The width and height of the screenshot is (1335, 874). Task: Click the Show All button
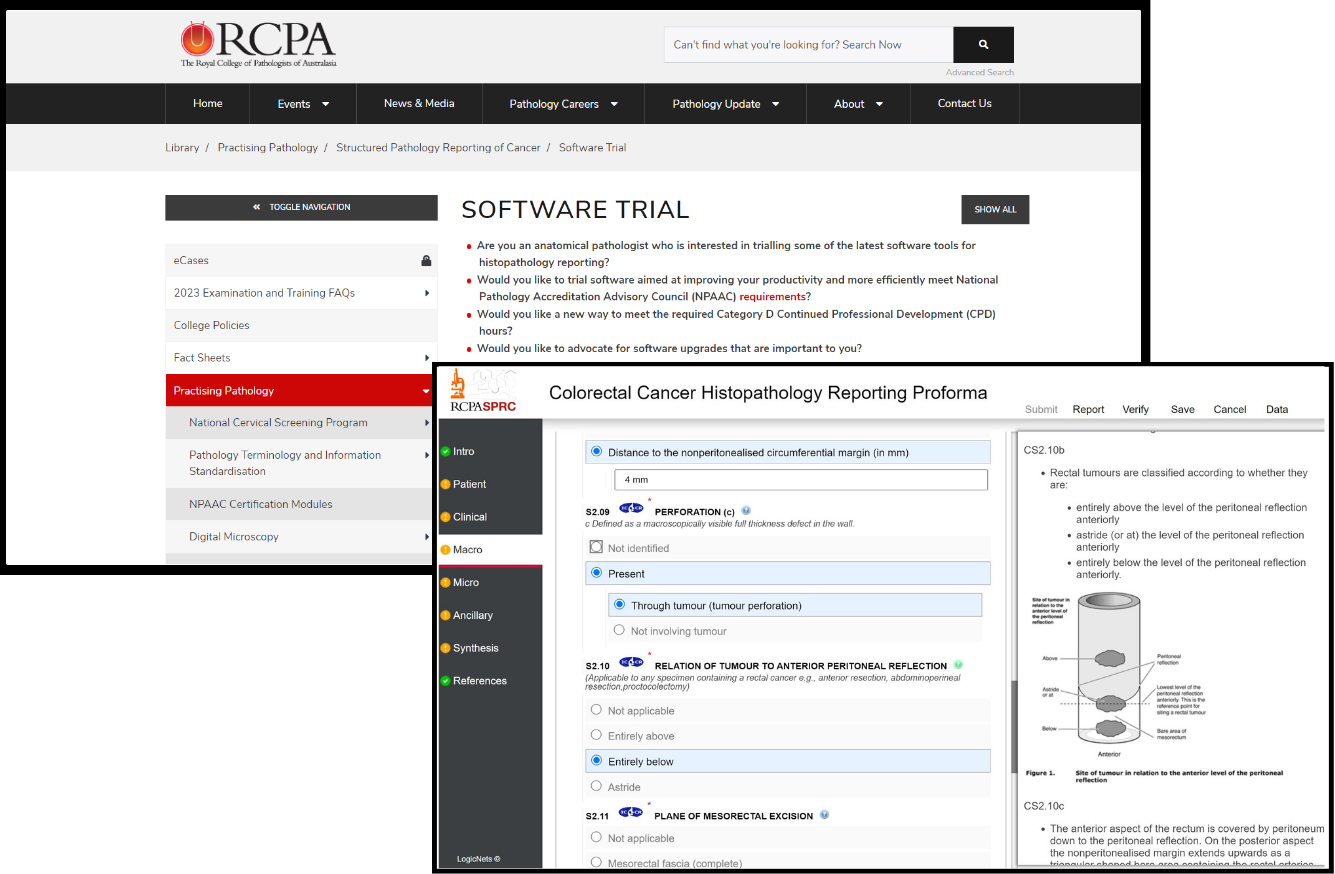pos(995,210)
